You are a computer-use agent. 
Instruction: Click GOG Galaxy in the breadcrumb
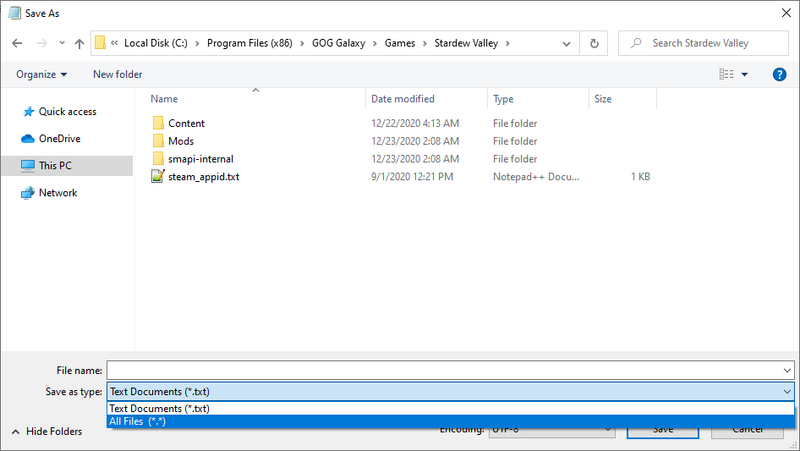[338, 43]
